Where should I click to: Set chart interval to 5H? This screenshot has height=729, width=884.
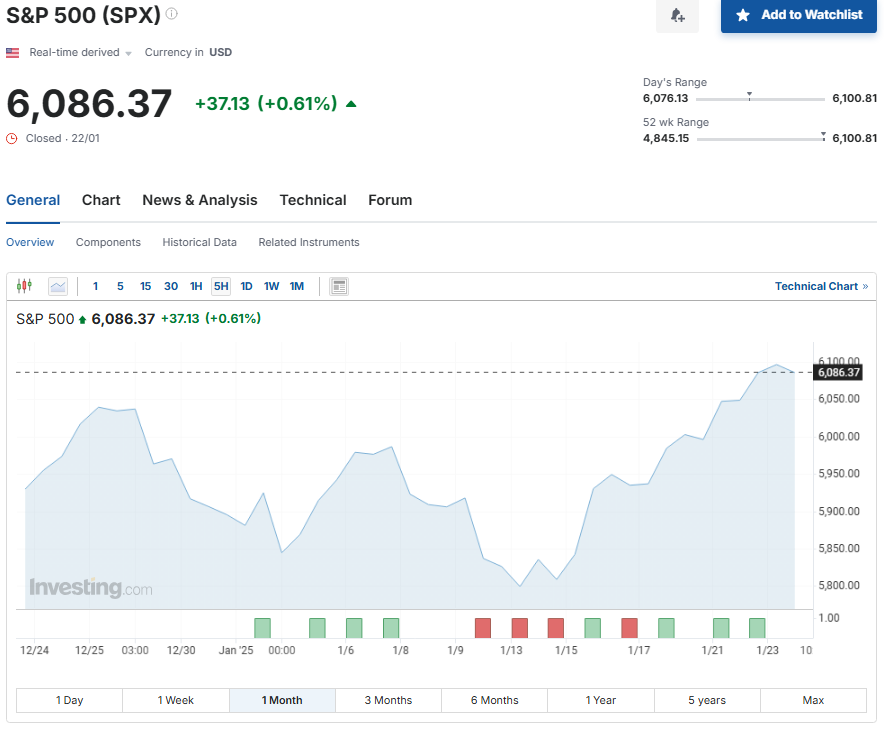[221, 286]
